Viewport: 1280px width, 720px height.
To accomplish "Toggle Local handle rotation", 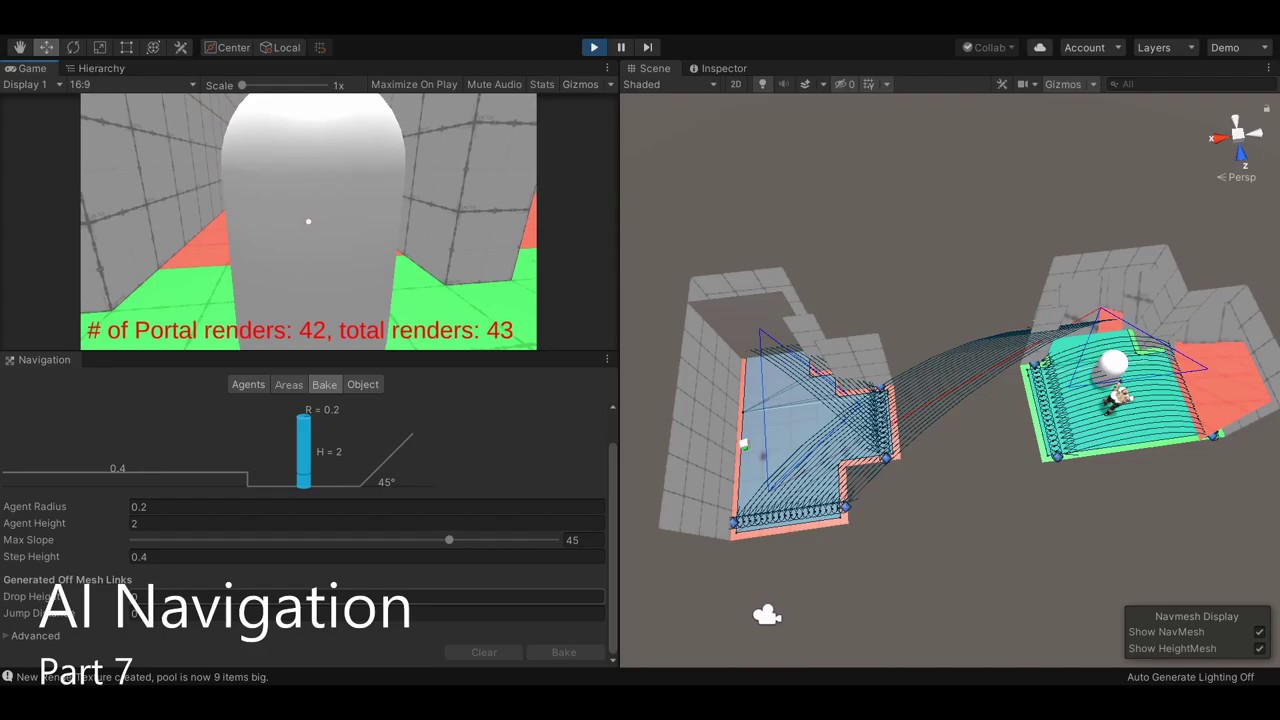I will [x=280, y=47].
